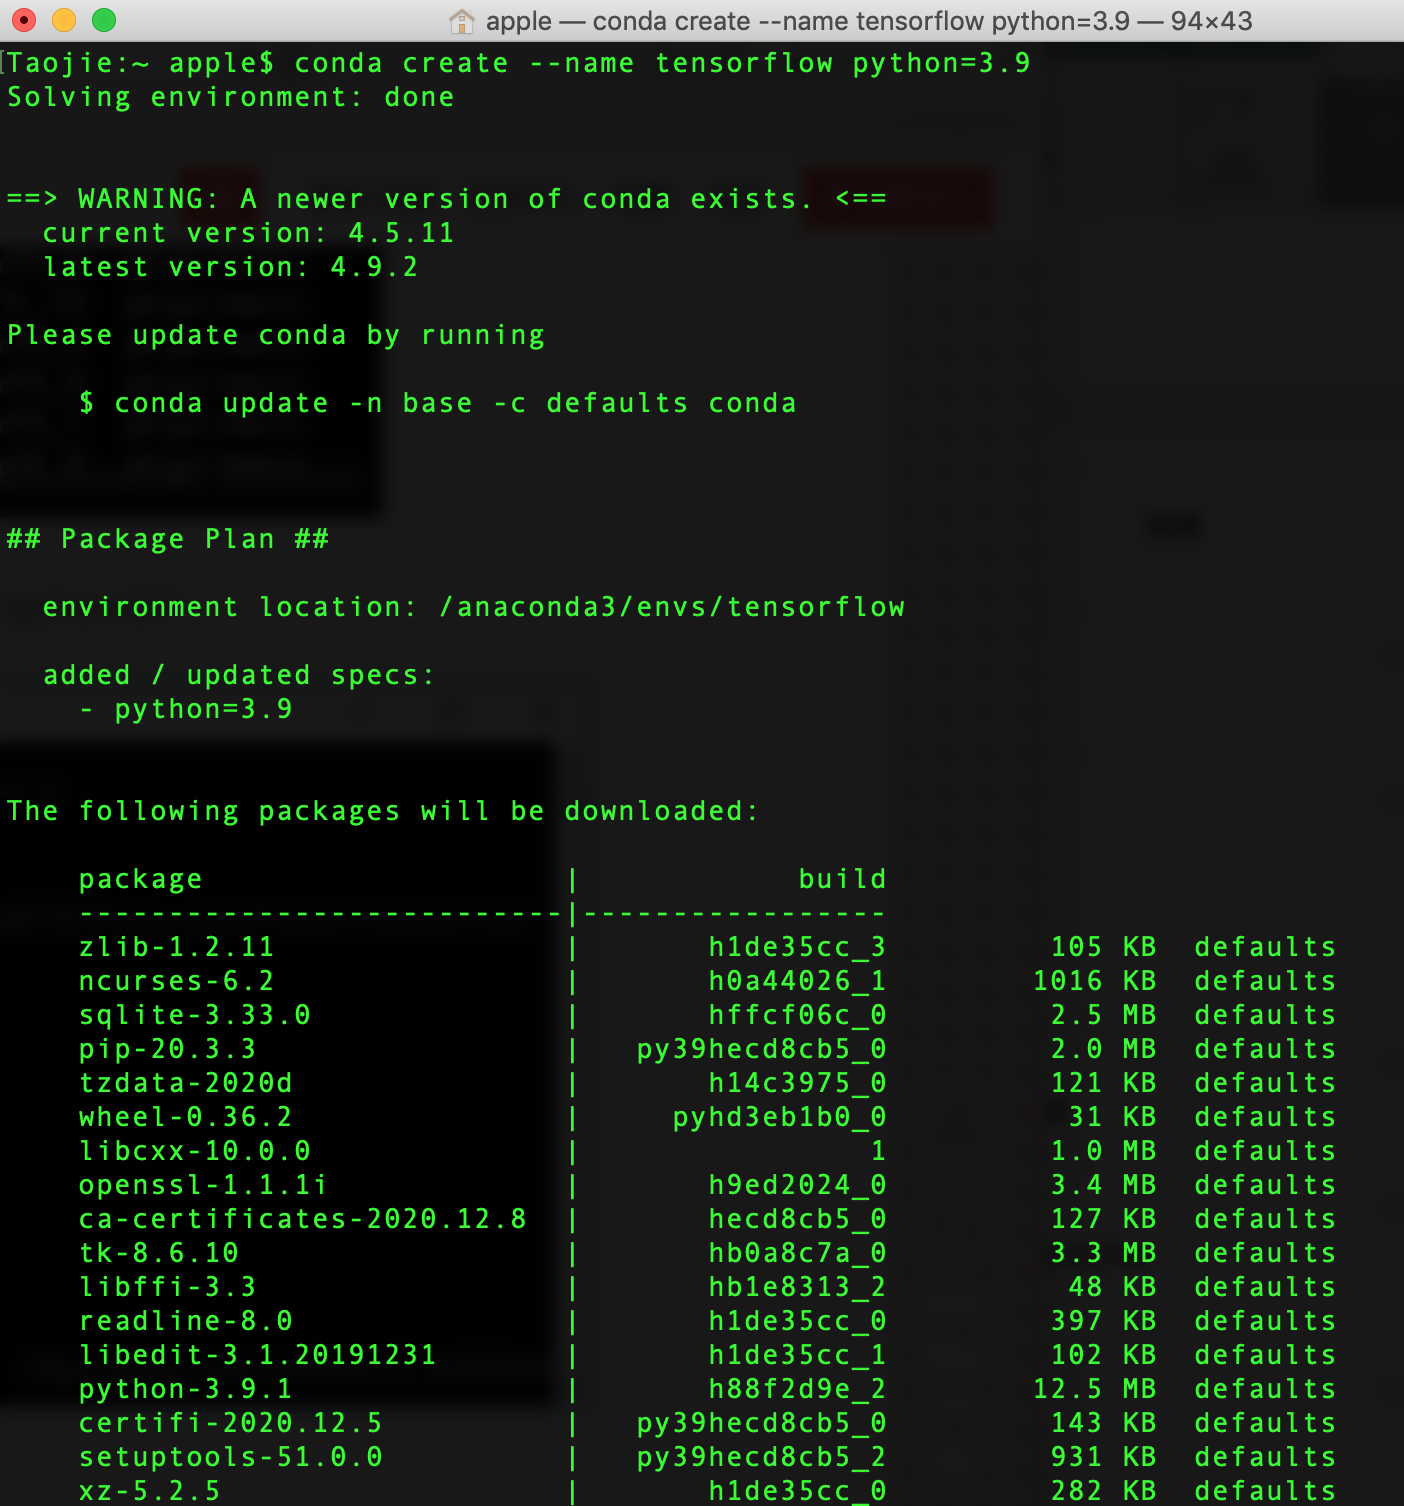Image resolution: width=1404 pixels, height=1506 pixels.
Task: Click package name wheel-0.36.2
Action: [x=186, y=1117]
